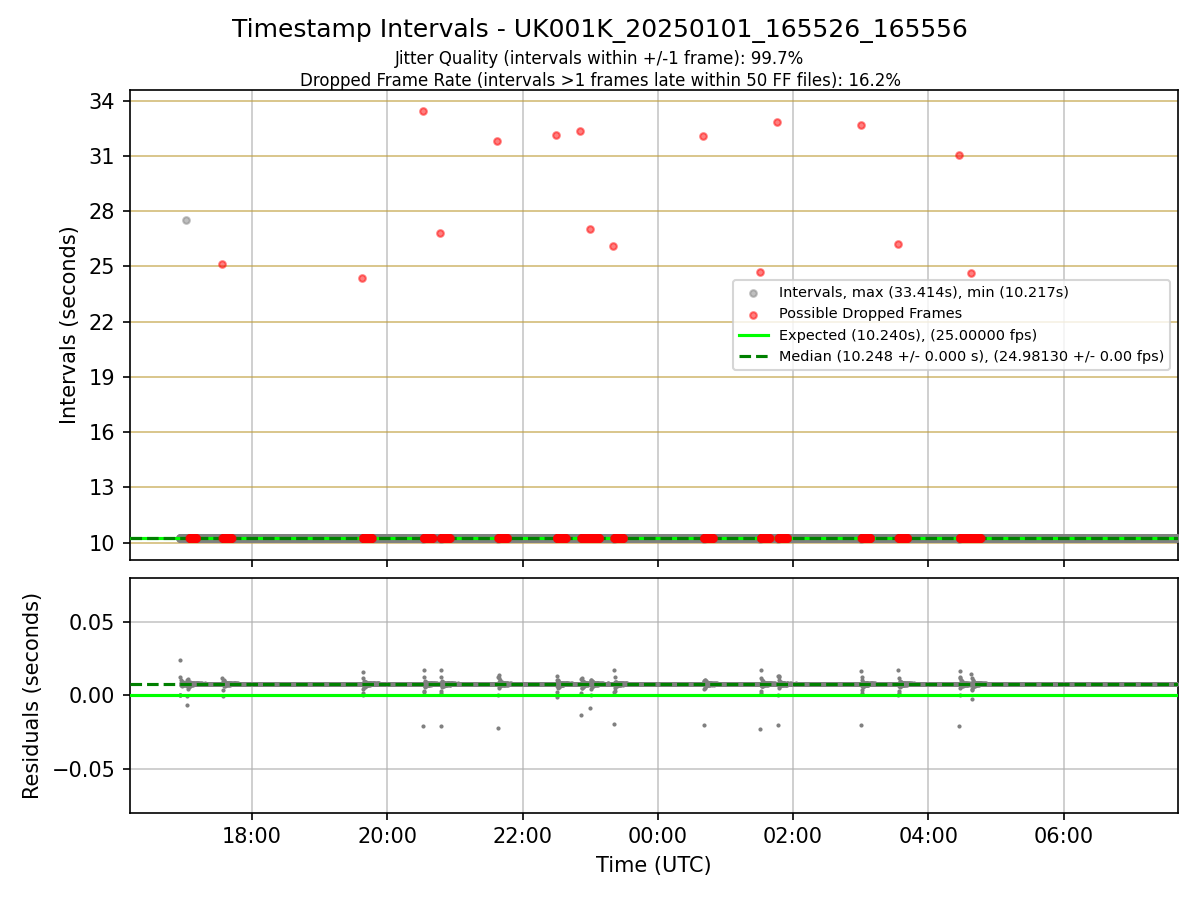The height and width of the screenshot is (900, 1200).
Task: Click the 'Time (UTC)' x-axis label
Action: (653, 865)
